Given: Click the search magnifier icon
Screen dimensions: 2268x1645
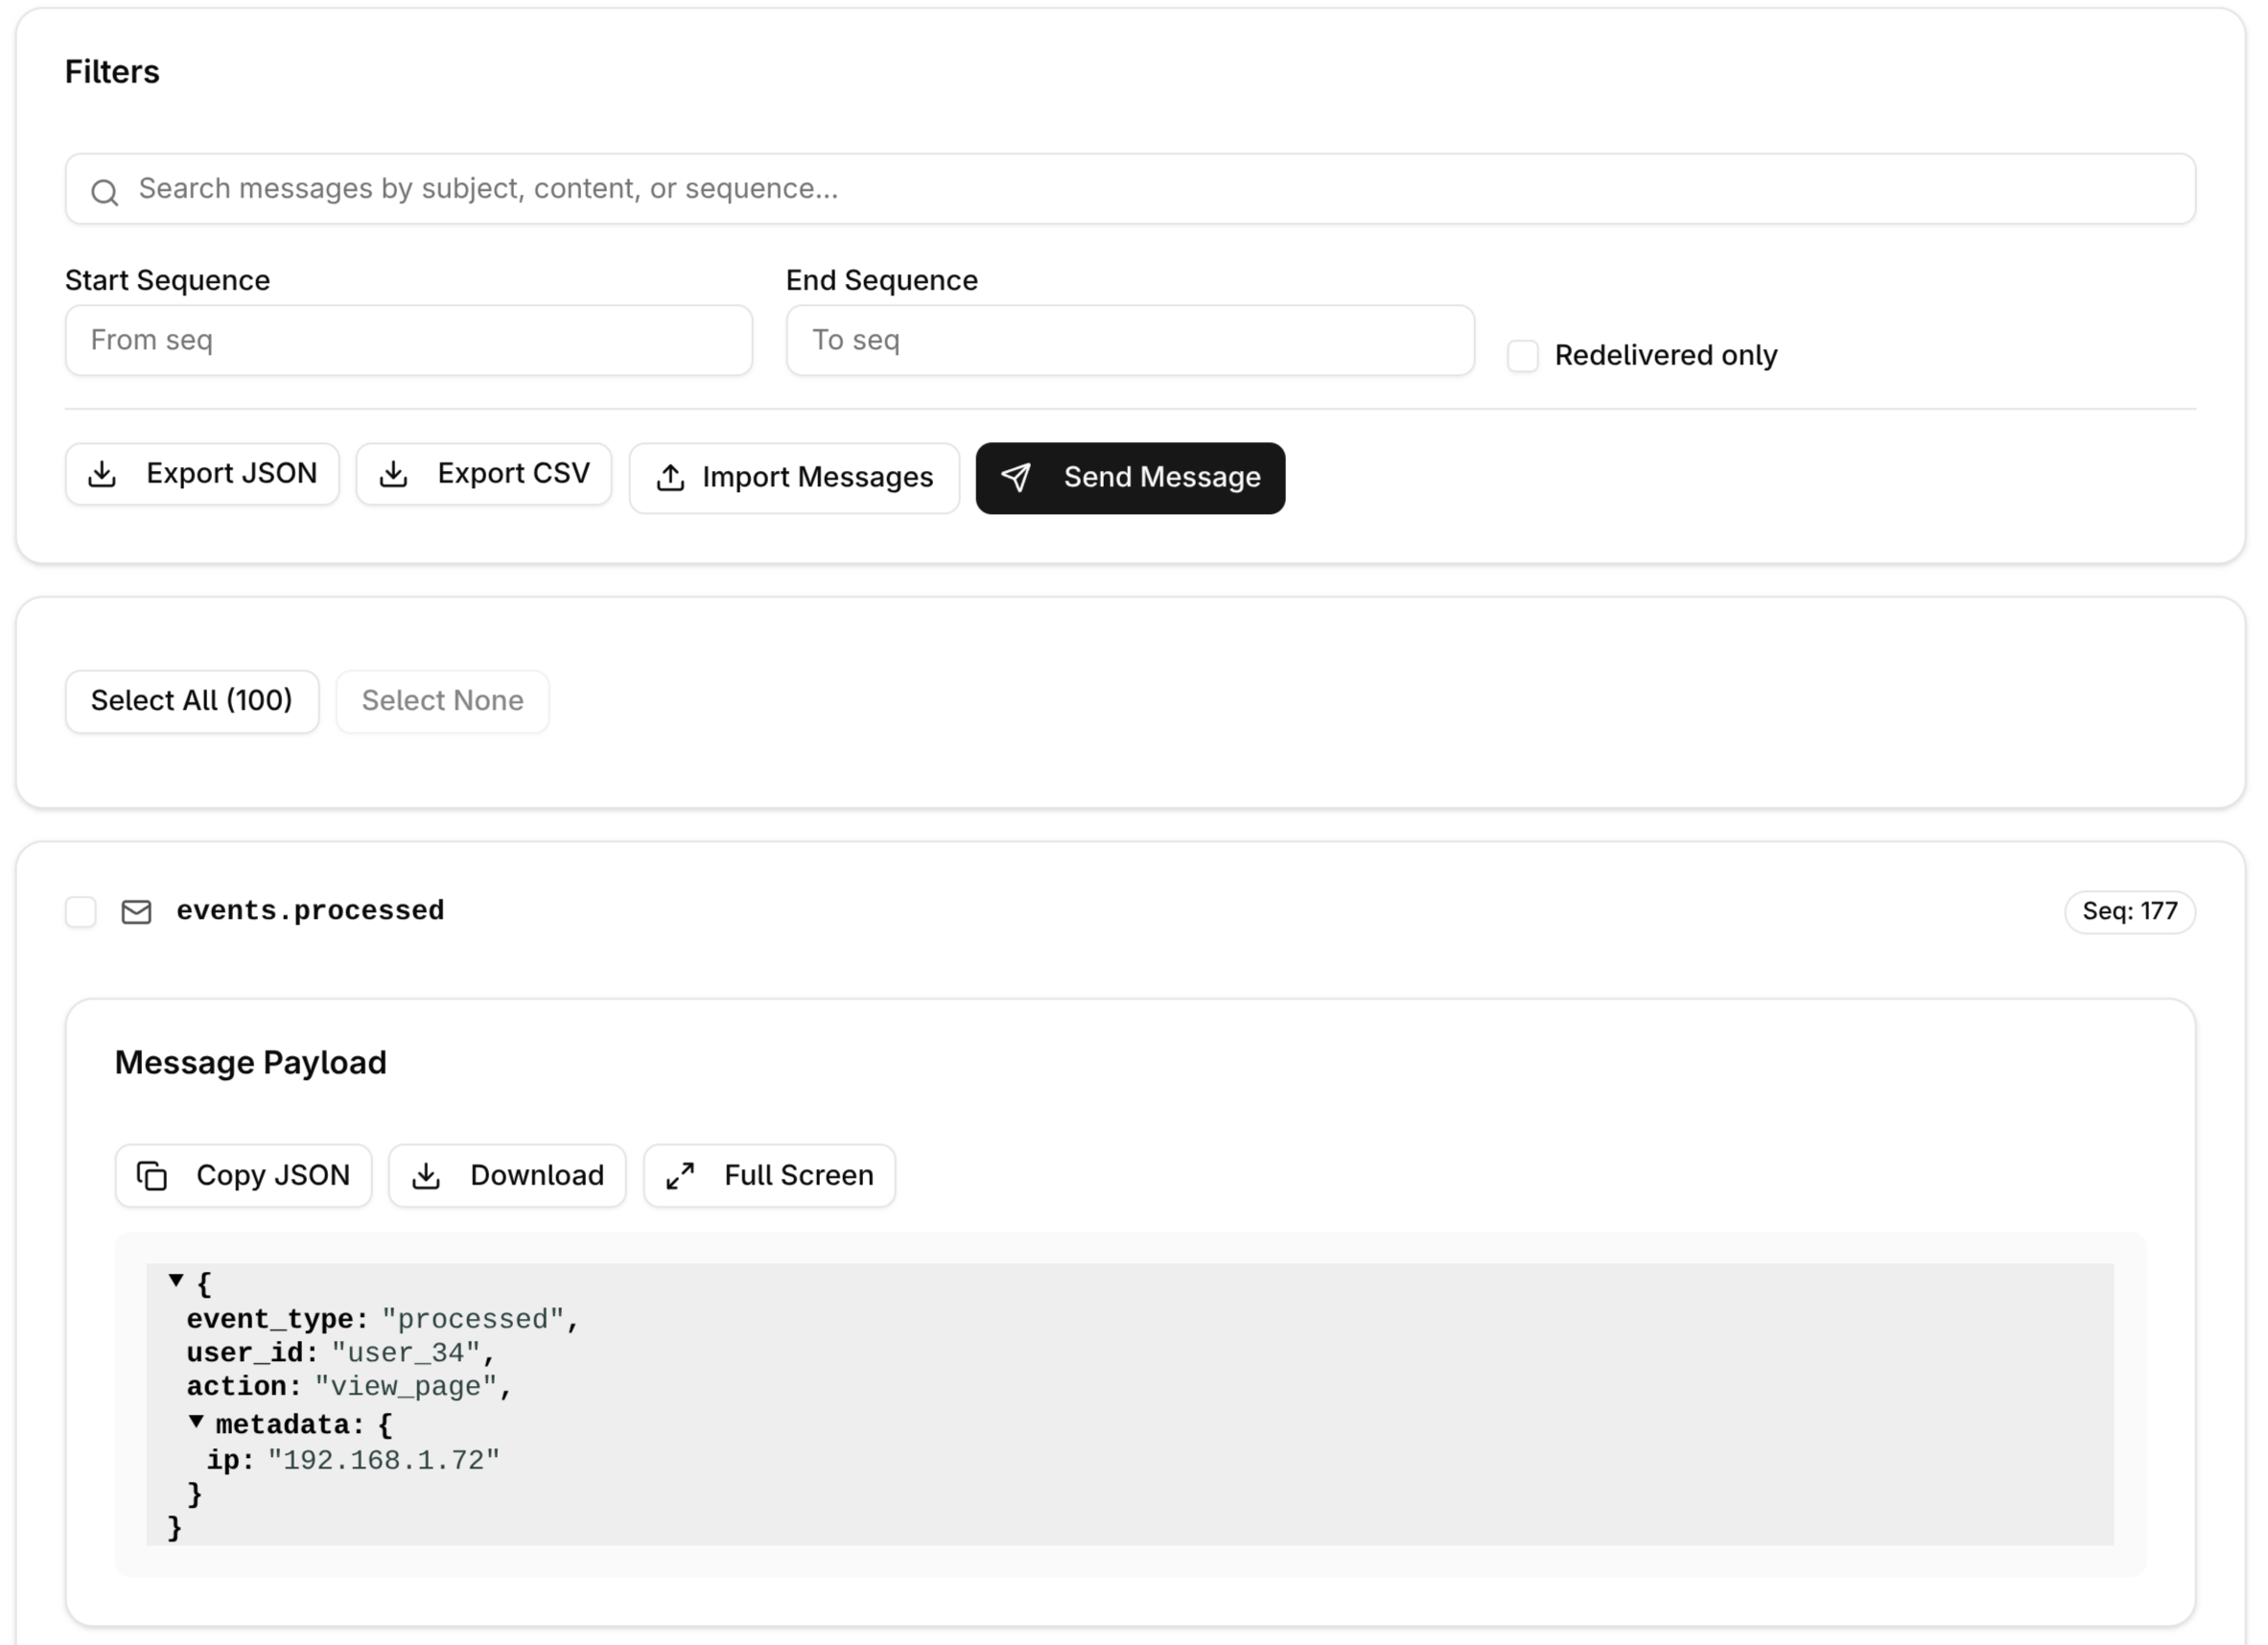Looking at the screenshot, I should (x=105, y=192).
